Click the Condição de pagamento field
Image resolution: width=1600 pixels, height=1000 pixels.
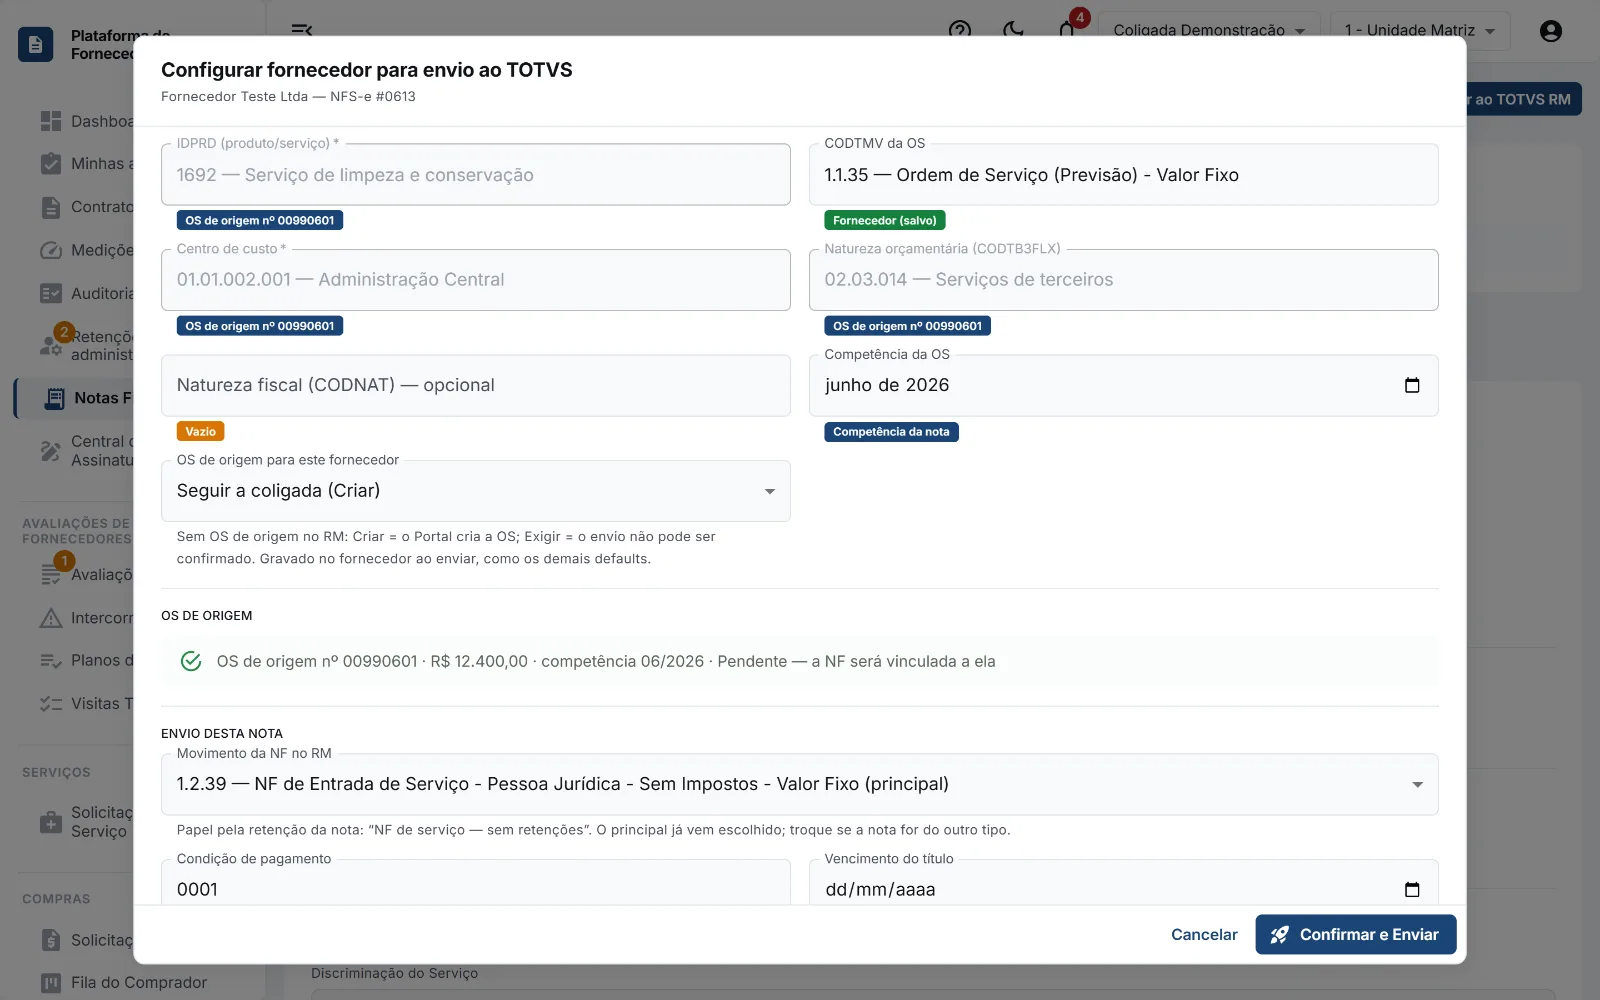(x=475, y=883)
